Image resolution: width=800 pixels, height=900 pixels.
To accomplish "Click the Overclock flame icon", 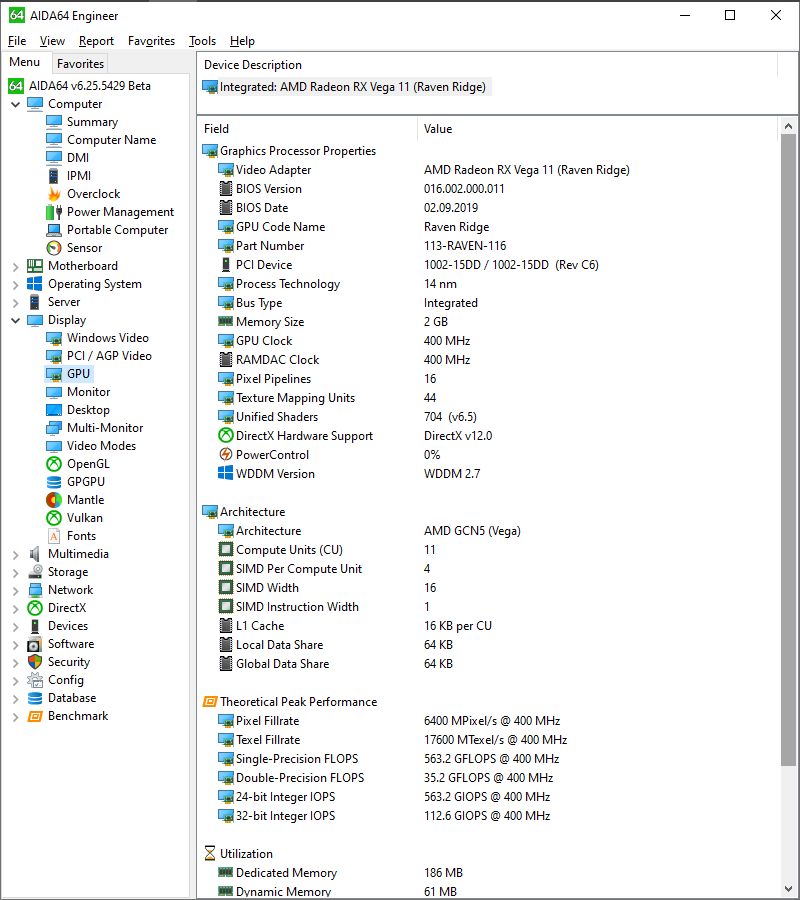I will point(54,194).
